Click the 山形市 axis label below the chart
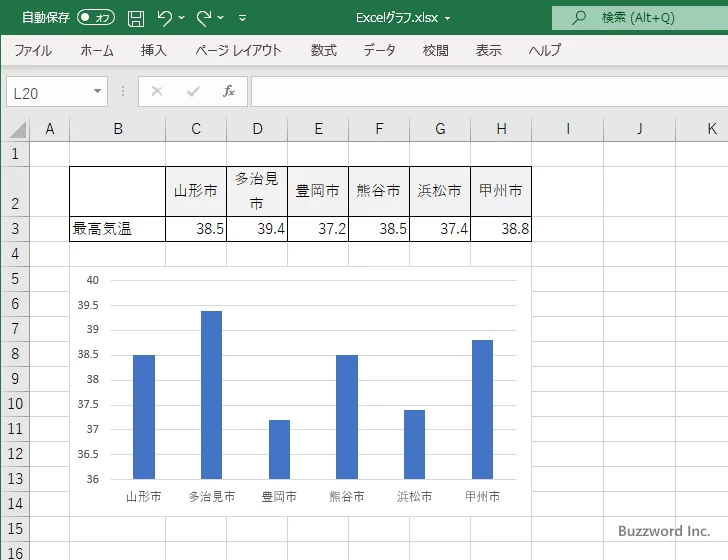Screen dimensions: 728x560 144,497
